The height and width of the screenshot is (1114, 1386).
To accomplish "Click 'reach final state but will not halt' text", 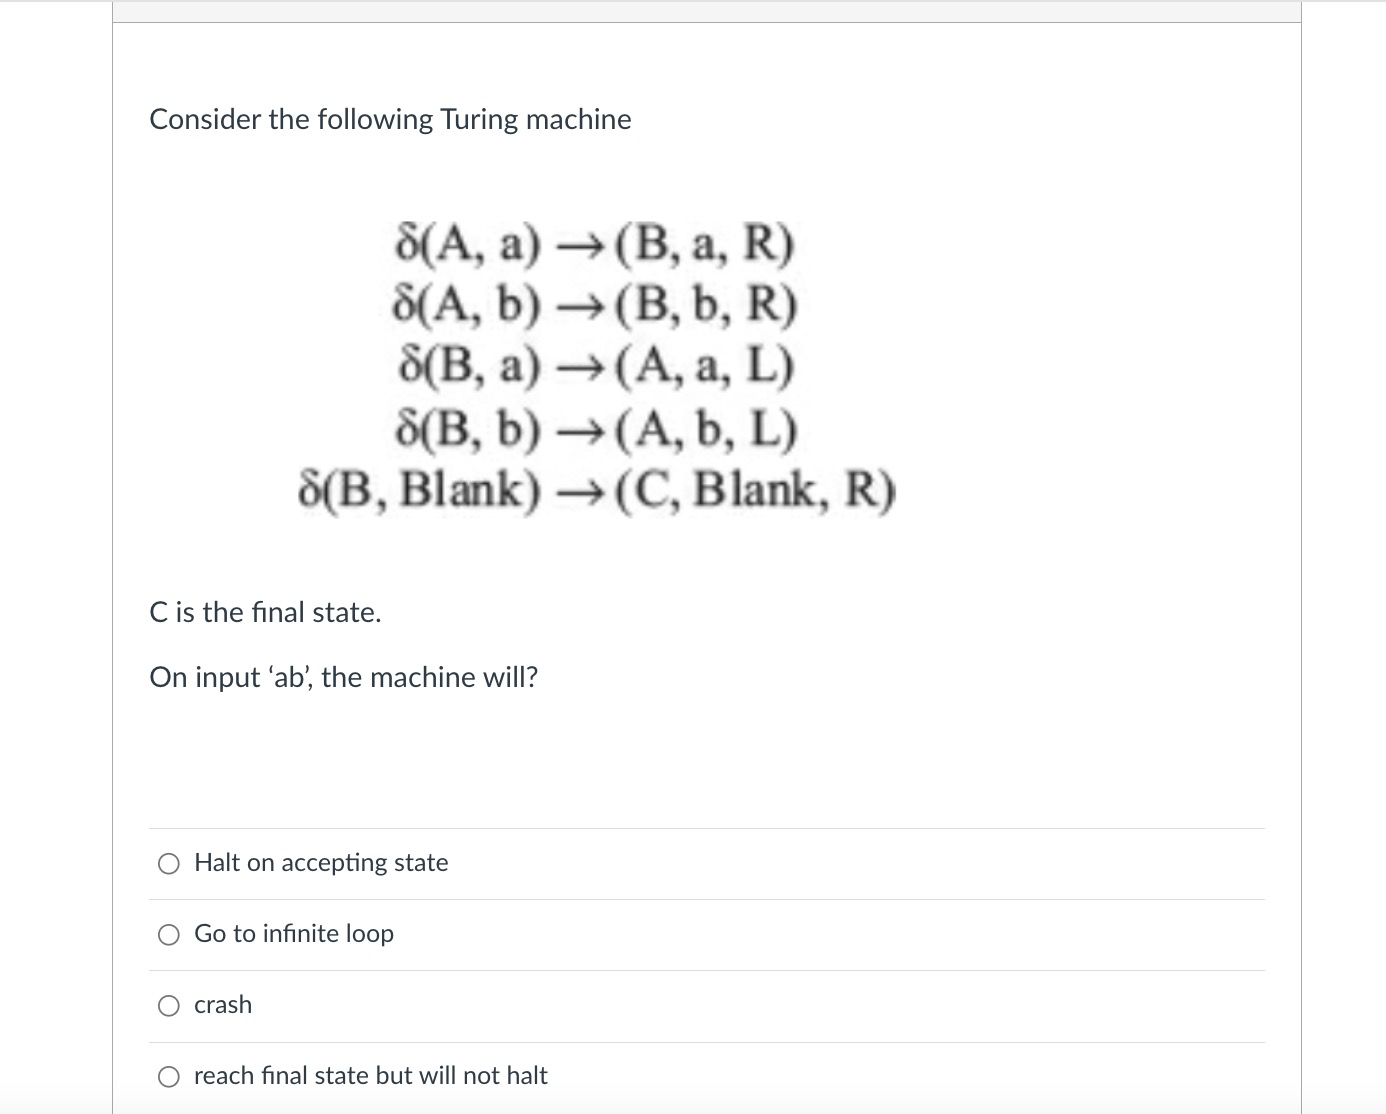I will [x=370, y=1075].
